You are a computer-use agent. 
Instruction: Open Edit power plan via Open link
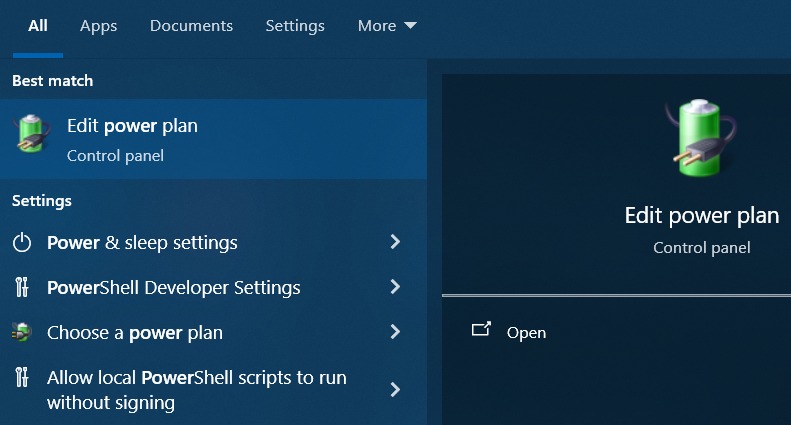point(526,333)
